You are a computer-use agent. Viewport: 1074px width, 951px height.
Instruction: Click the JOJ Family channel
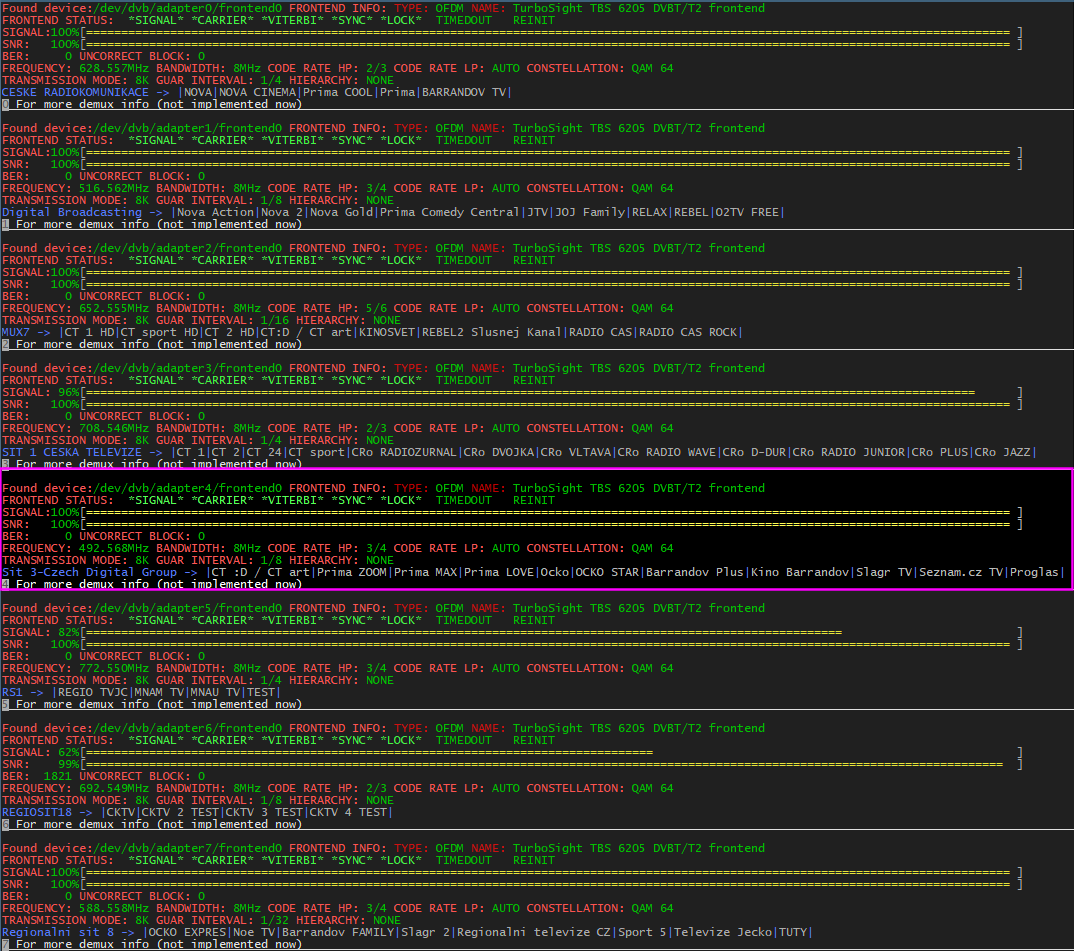590,212
